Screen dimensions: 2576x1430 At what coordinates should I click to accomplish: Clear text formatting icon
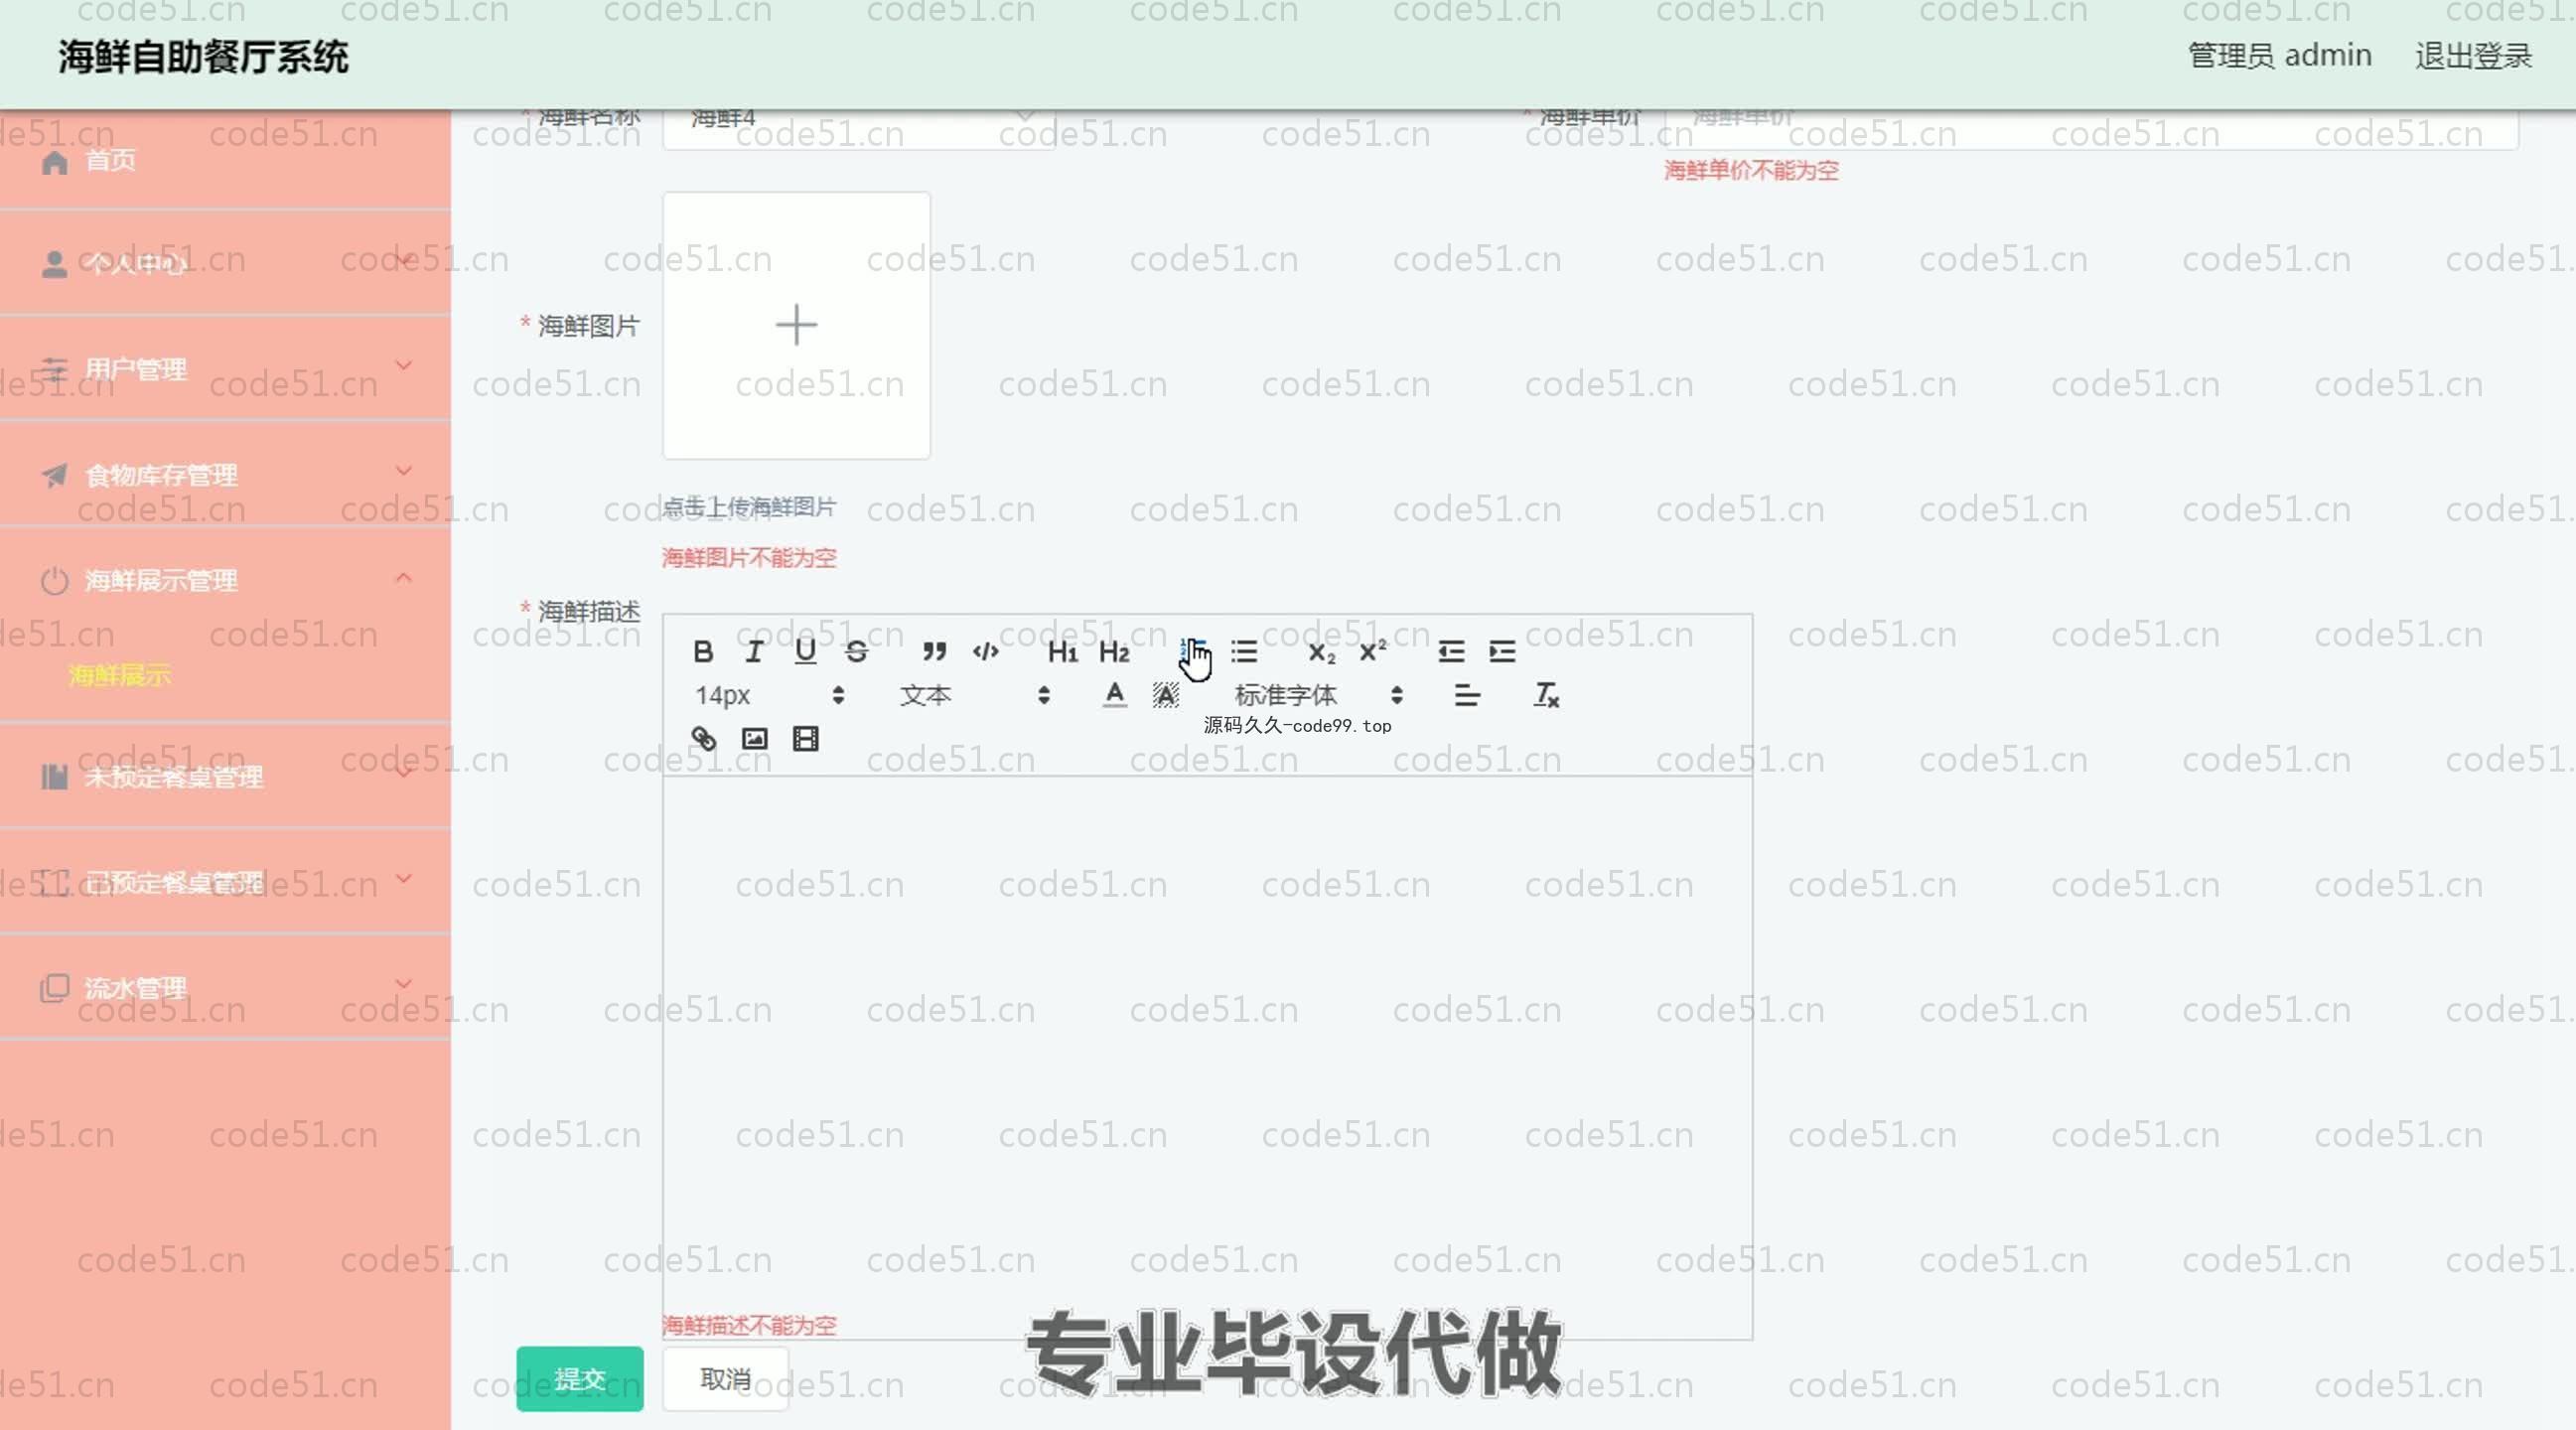pyautogui.click(x=1546, y=695)
